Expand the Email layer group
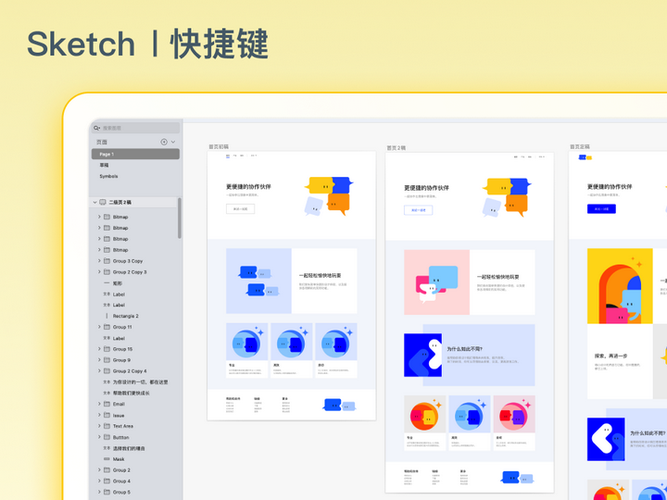Screen dimensions: 667x500 99,404
